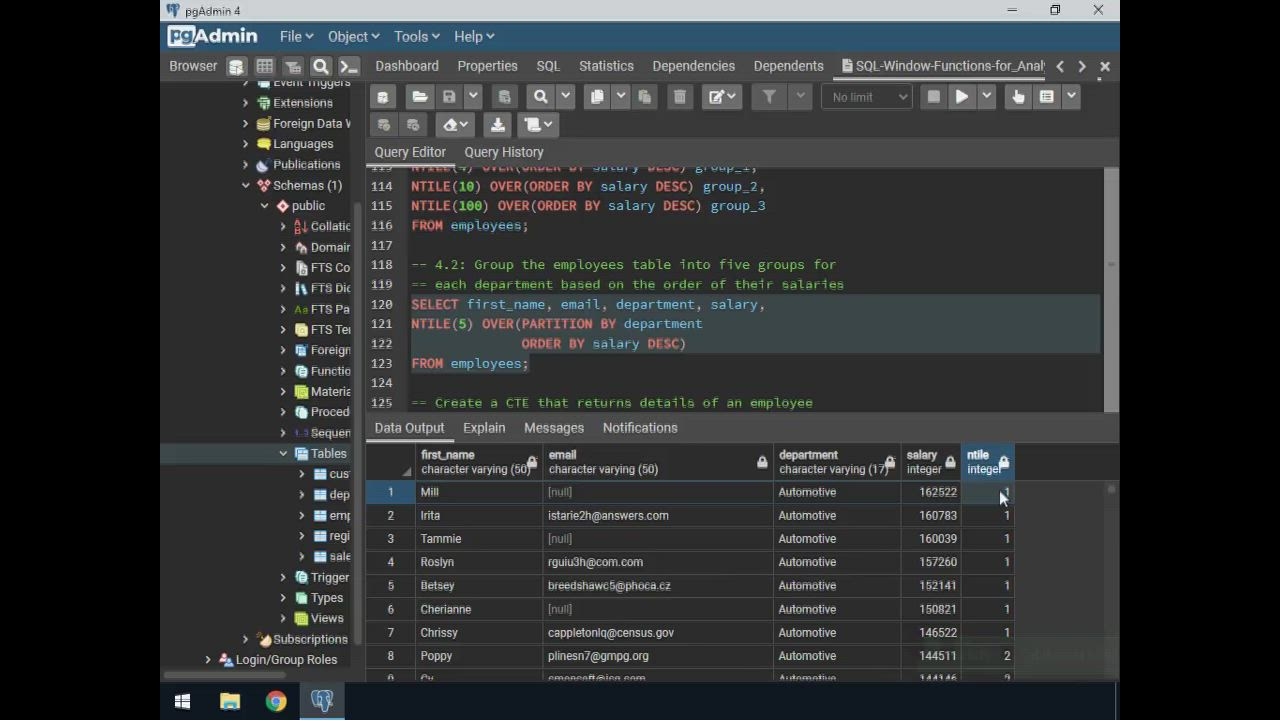The width and height of the screenshot is (1280, 720).
Task: Open Google Chrome from the taskbar
Action: tap(276, 701)
